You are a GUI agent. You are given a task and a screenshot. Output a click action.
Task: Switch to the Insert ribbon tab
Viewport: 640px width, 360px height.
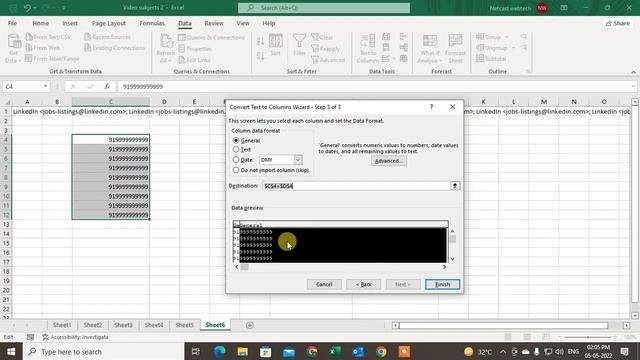pos(70,23)
